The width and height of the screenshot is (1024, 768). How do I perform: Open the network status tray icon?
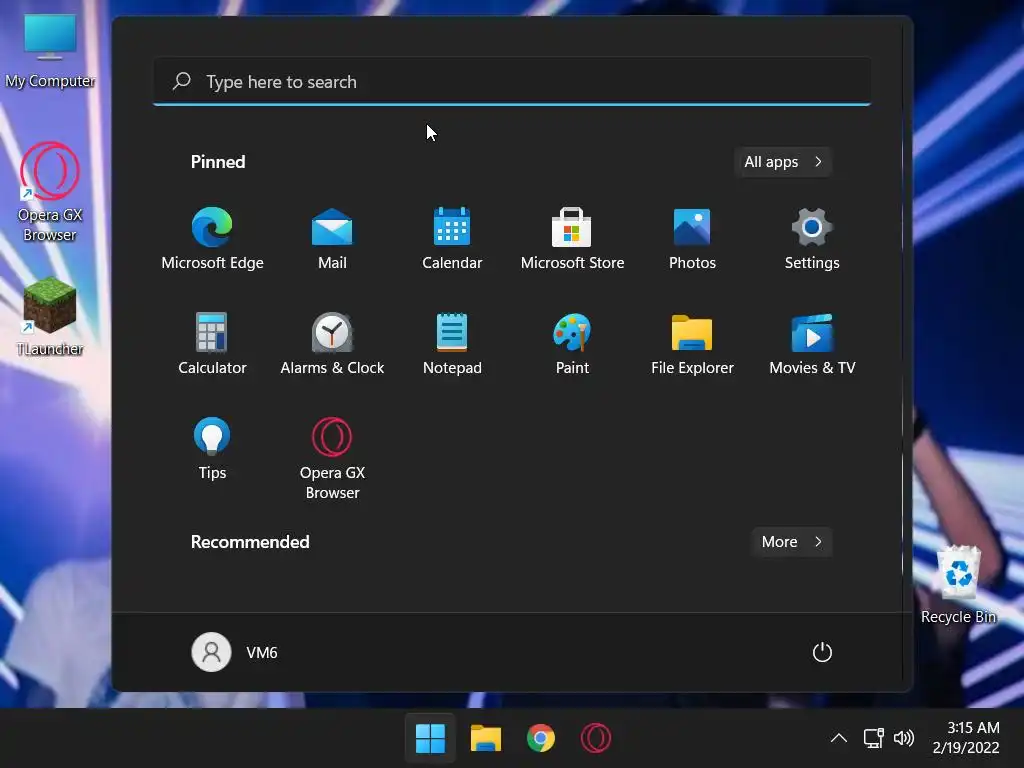[x=873, y=738]
